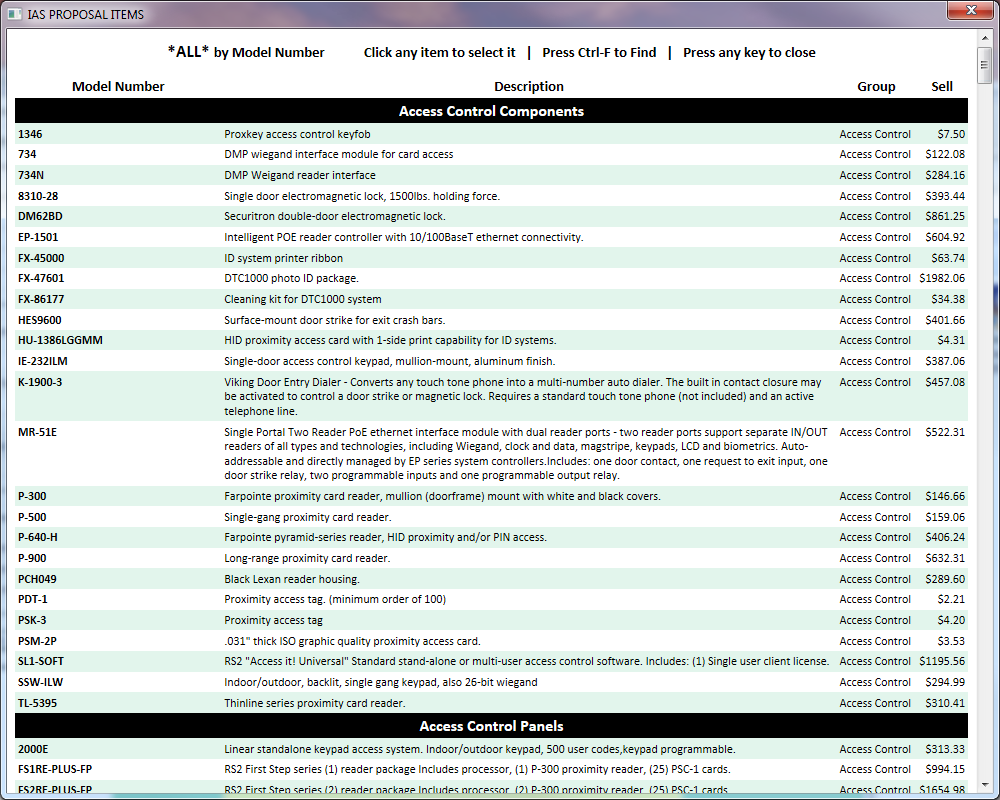The height and width of the screenshot is (800, 1000).
Task: Click Access Control group in TL-5395 row
Action: (875, 703)
